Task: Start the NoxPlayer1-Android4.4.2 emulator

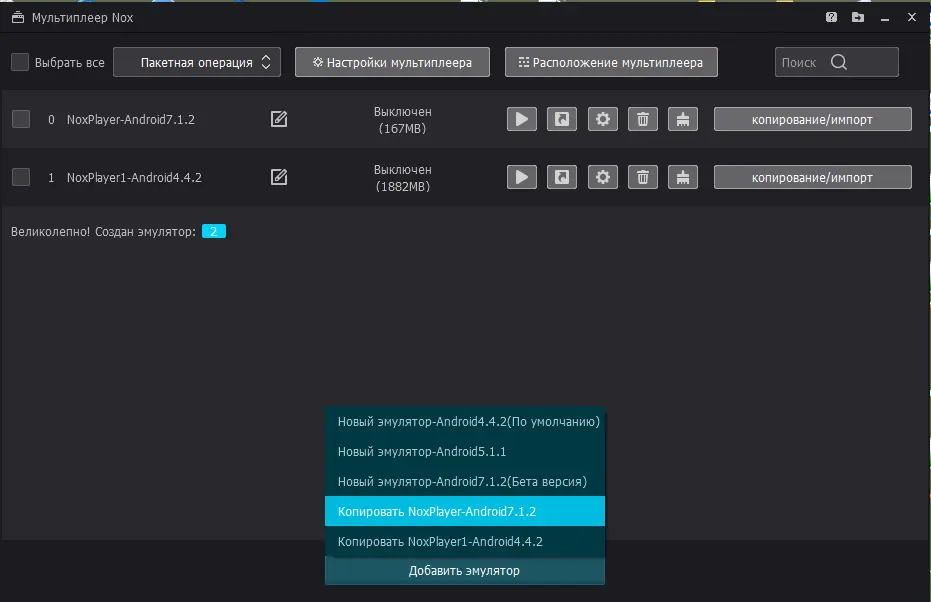Action: pos(521,177)
